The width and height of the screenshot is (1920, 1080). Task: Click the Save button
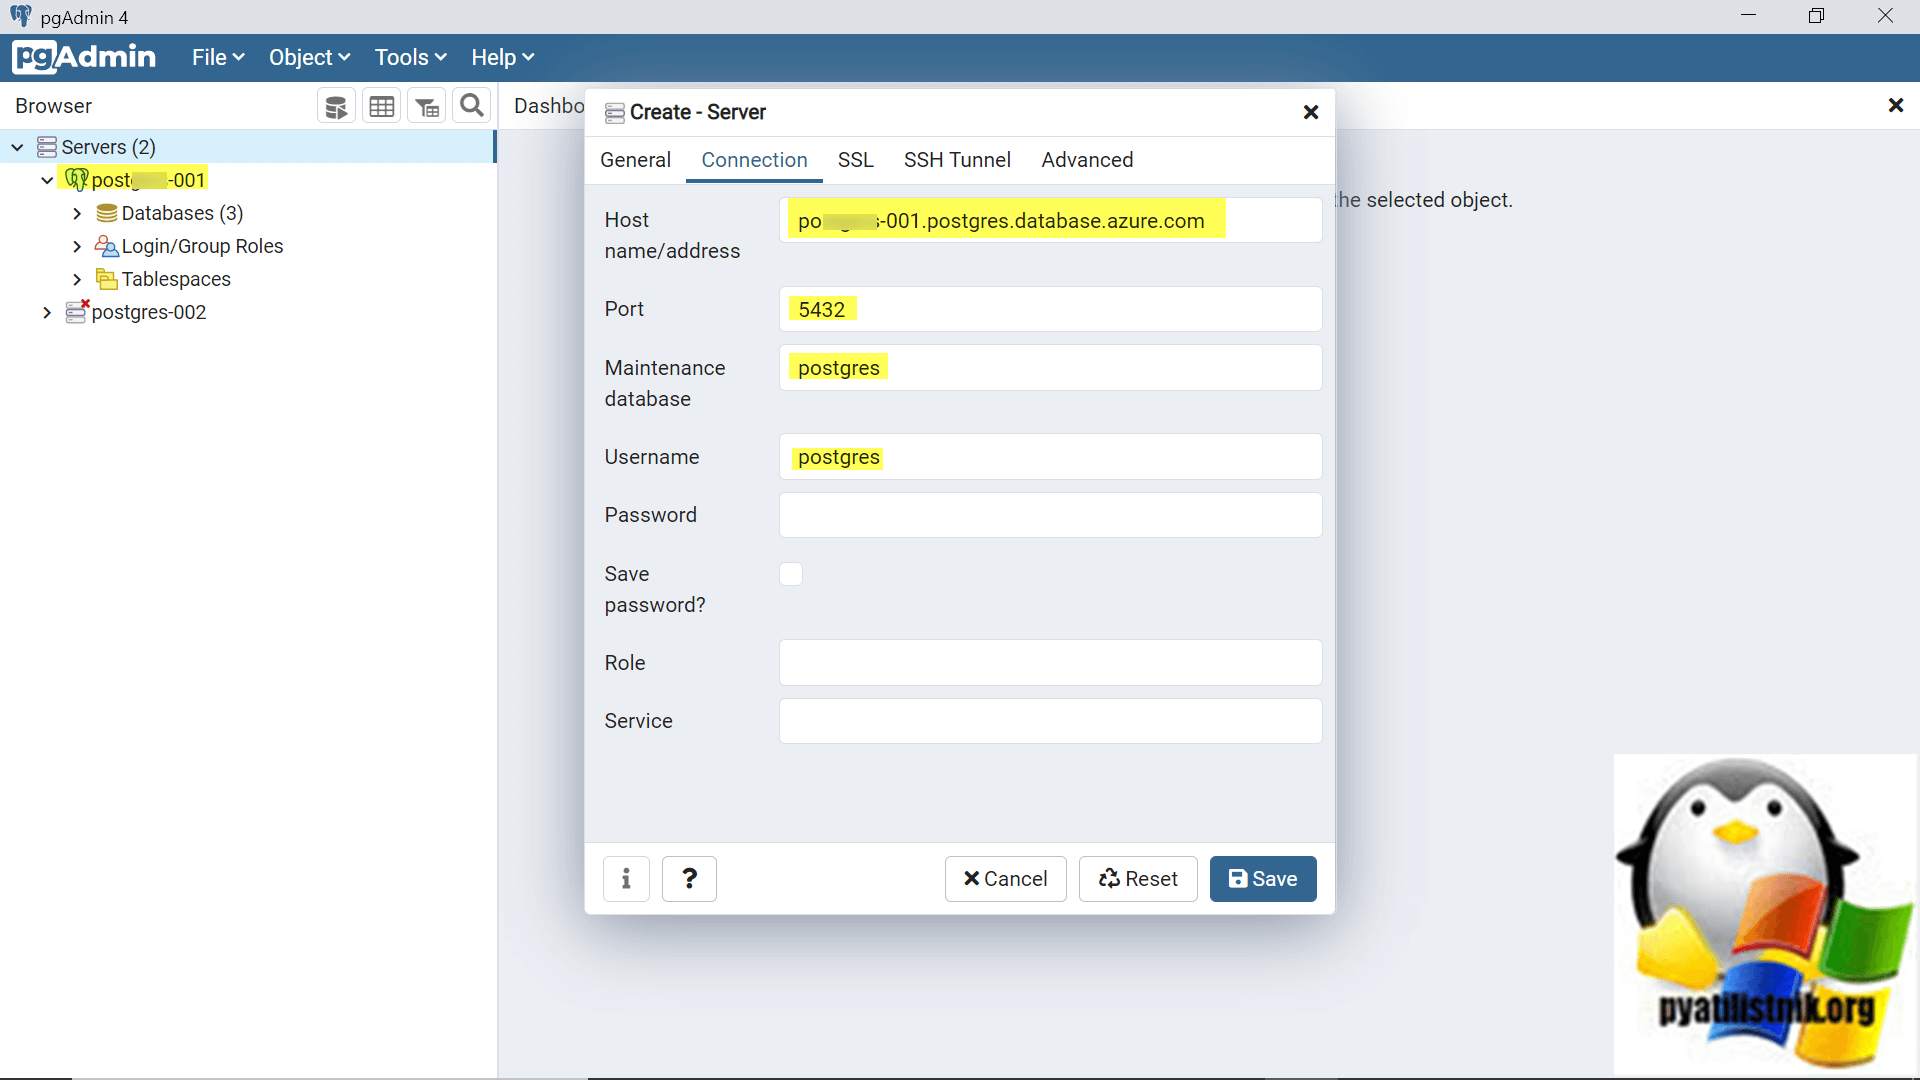click(x=1263, y=879)
